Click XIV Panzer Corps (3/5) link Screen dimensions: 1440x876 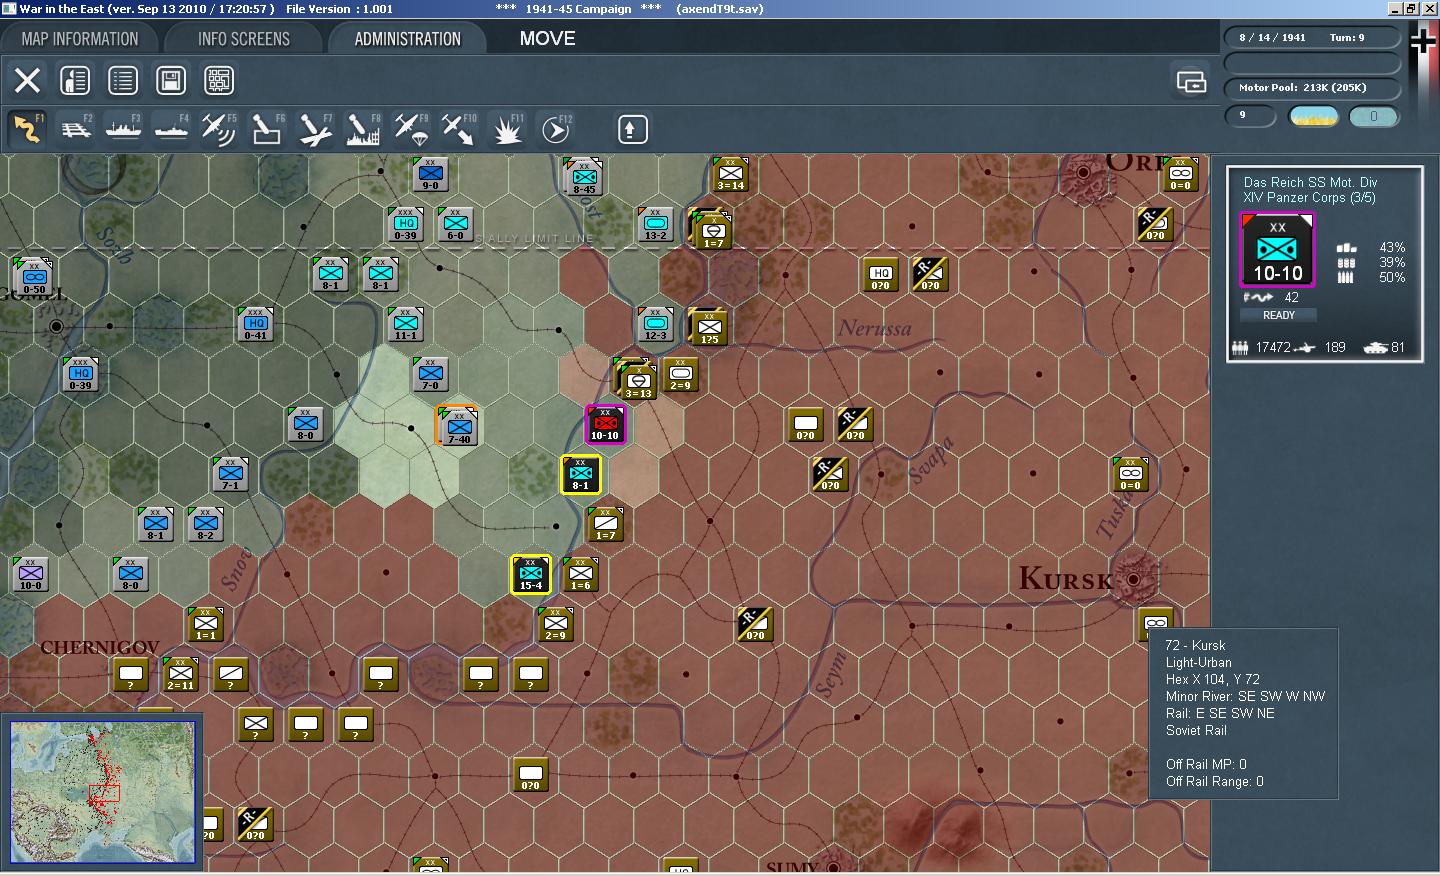point(1309,198)
